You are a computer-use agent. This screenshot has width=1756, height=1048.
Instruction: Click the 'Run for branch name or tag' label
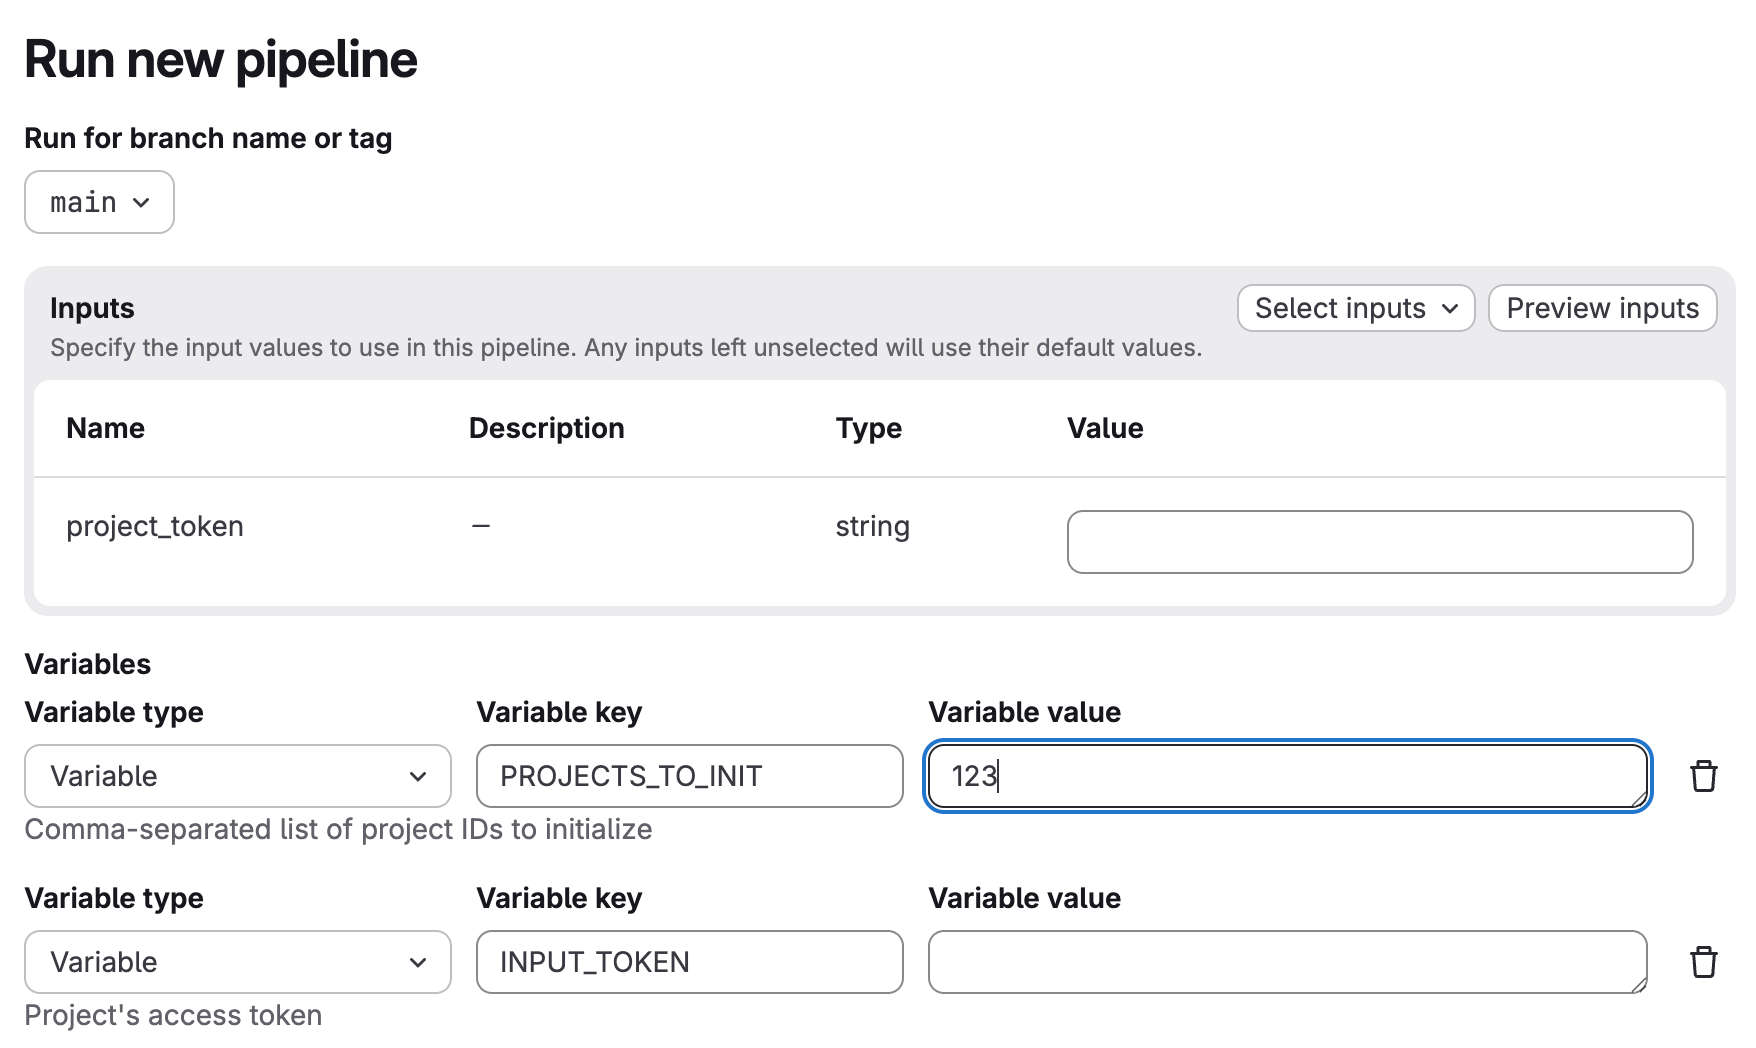coord(208,138)
